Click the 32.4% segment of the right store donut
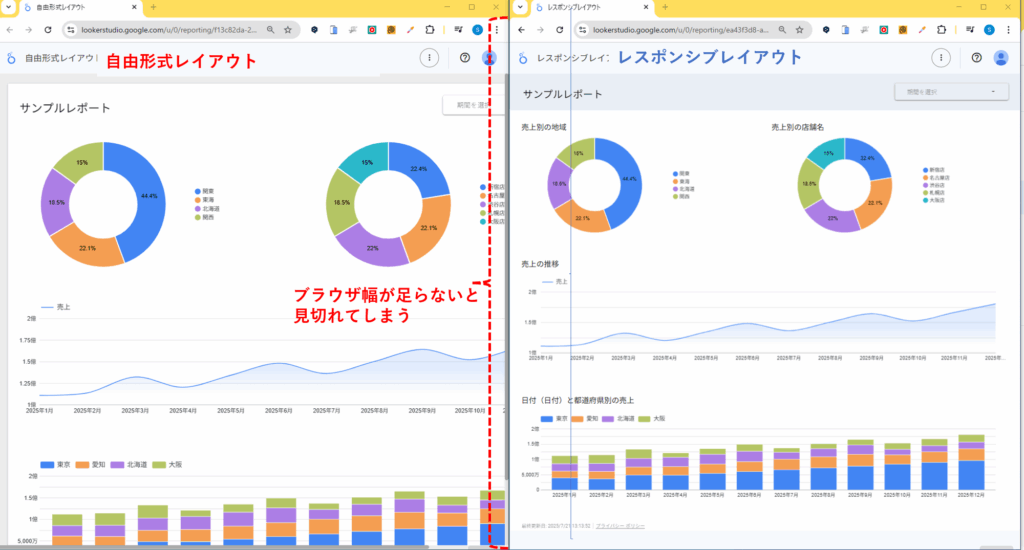This screenshot has width=1024, height=550. point(869,159)
